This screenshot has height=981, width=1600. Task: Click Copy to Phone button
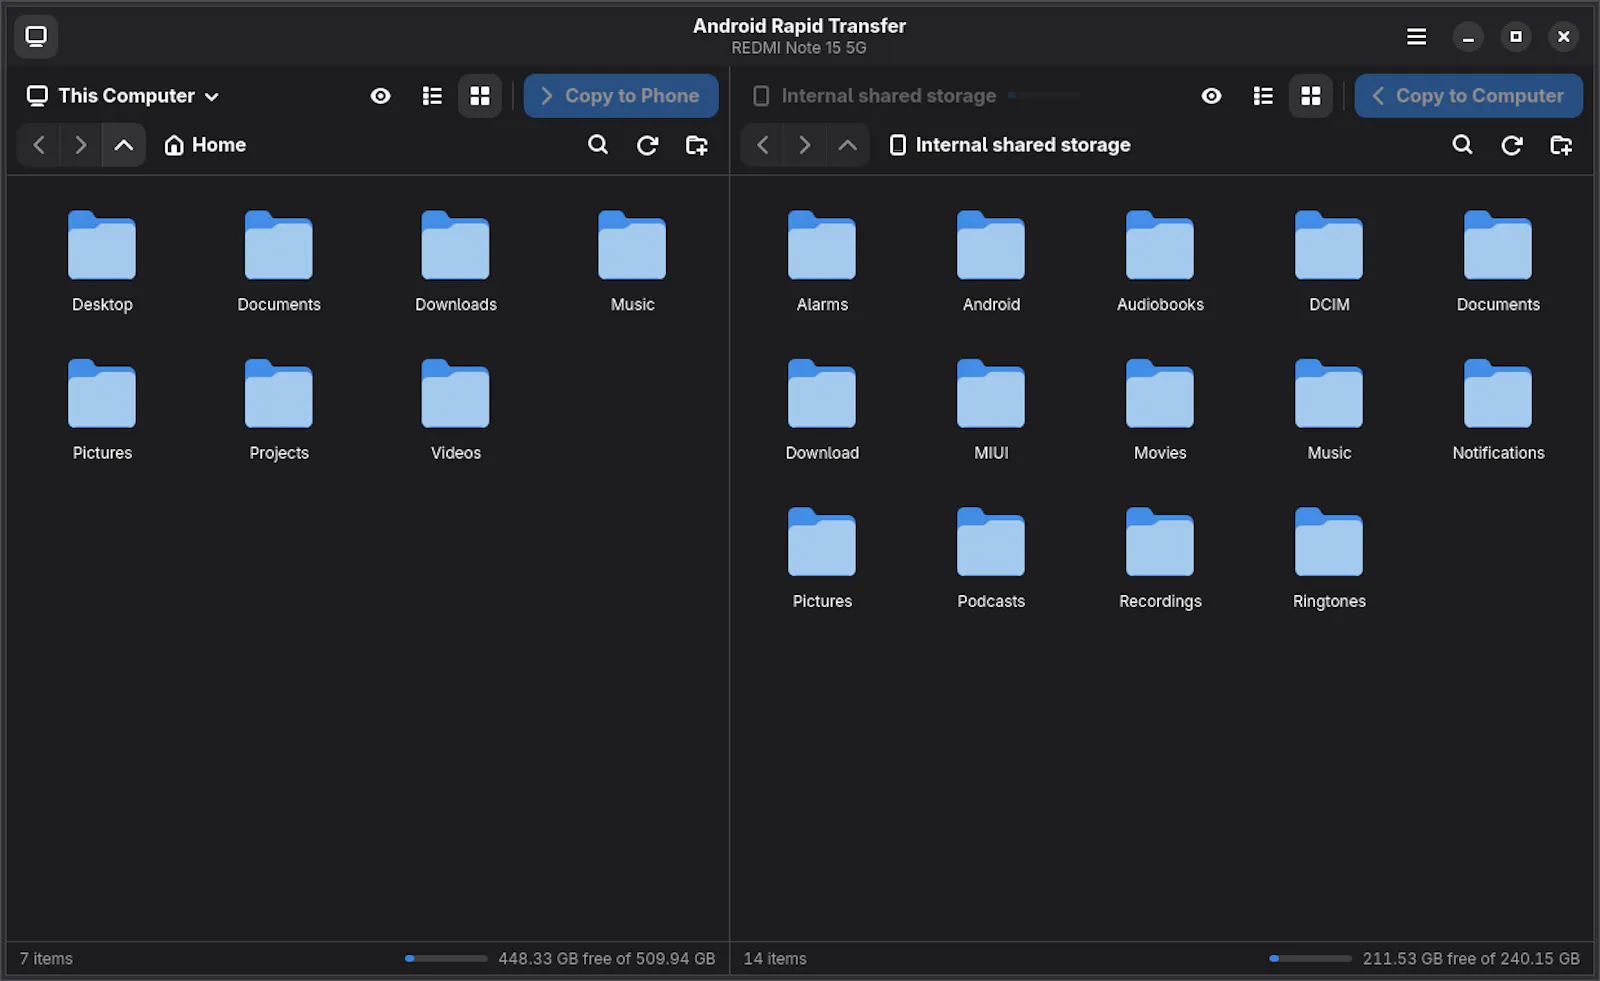click(621, 96)
